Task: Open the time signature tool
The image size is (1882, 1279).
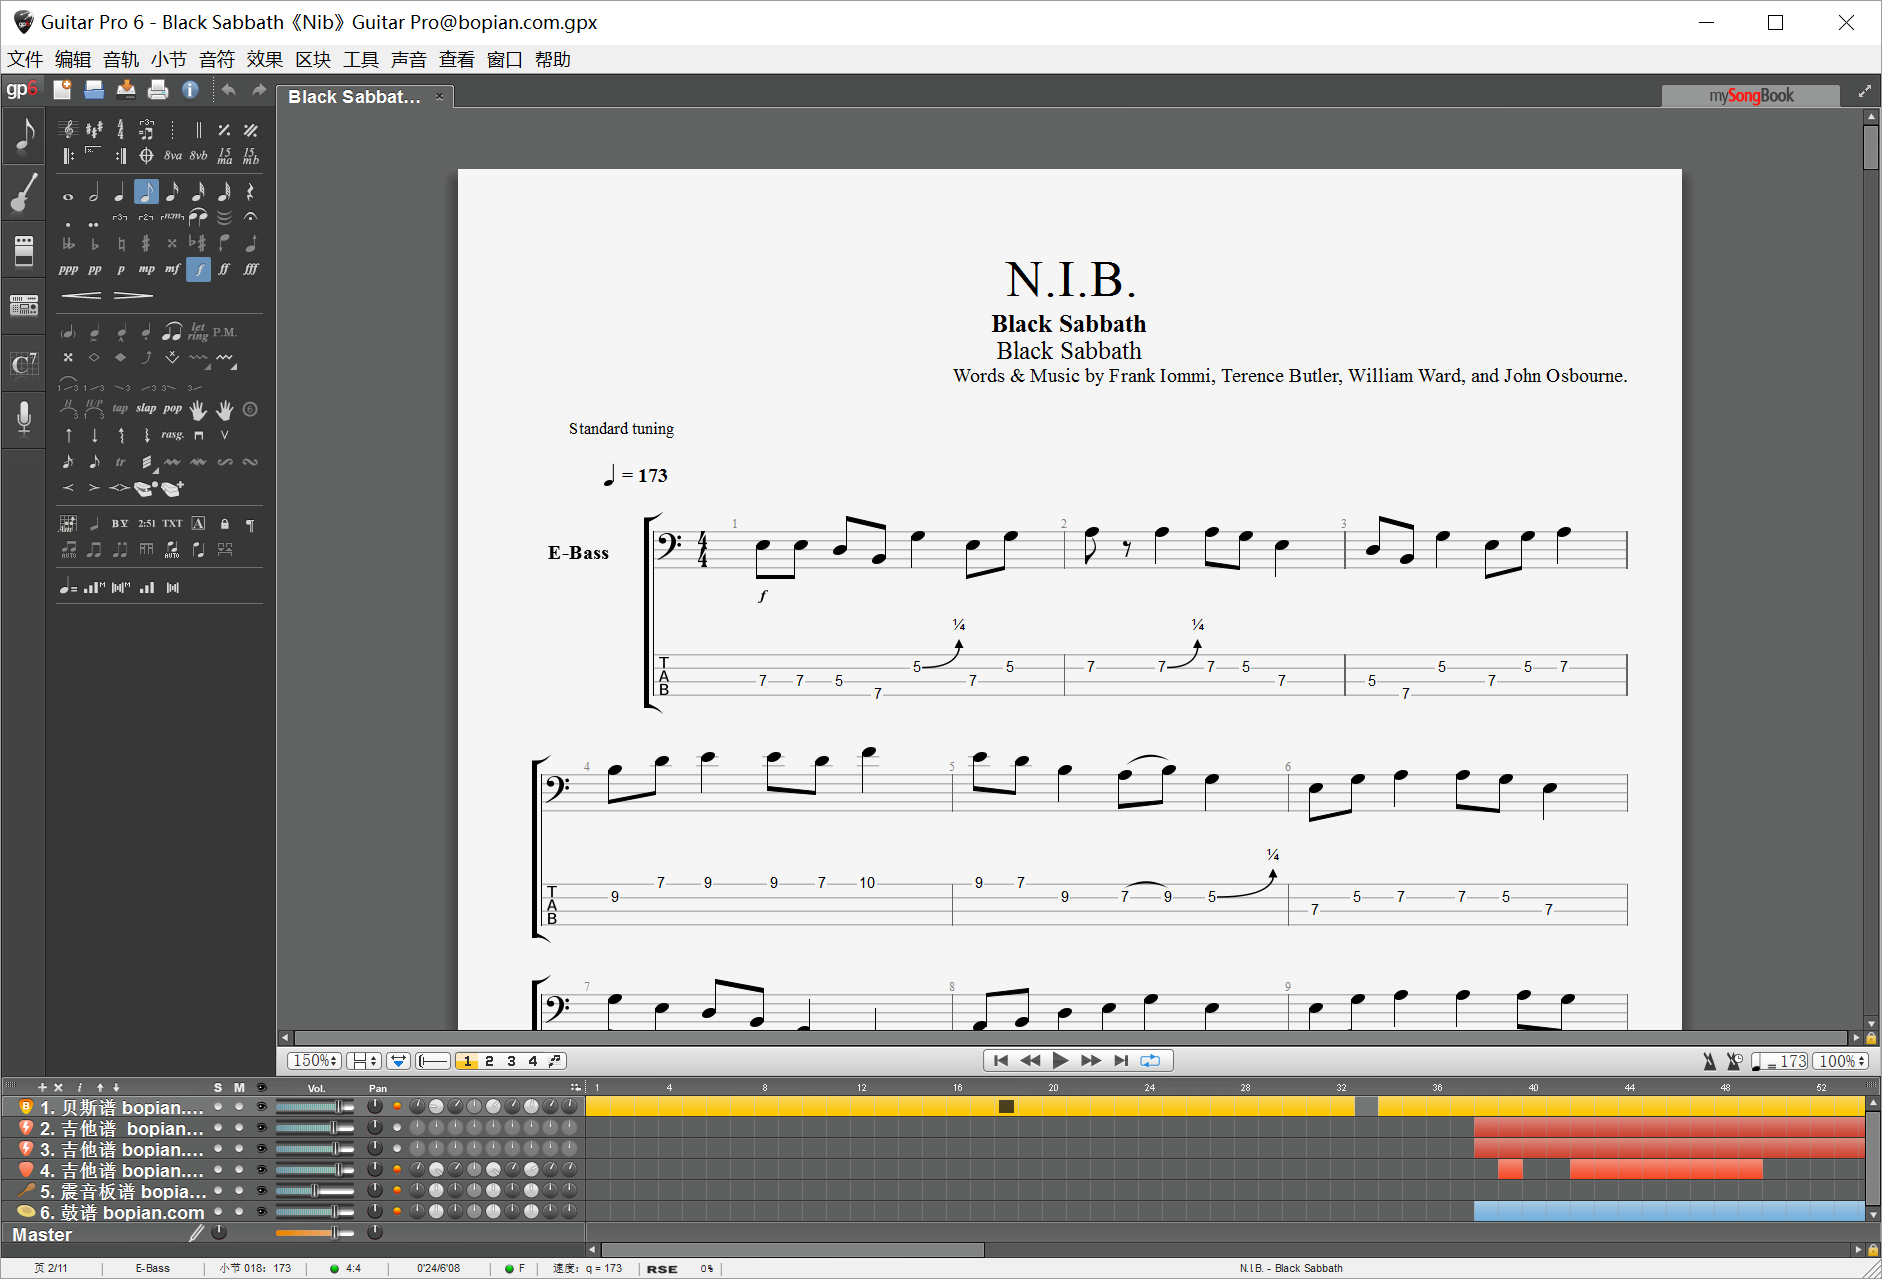Action: [x=120, y=130]
